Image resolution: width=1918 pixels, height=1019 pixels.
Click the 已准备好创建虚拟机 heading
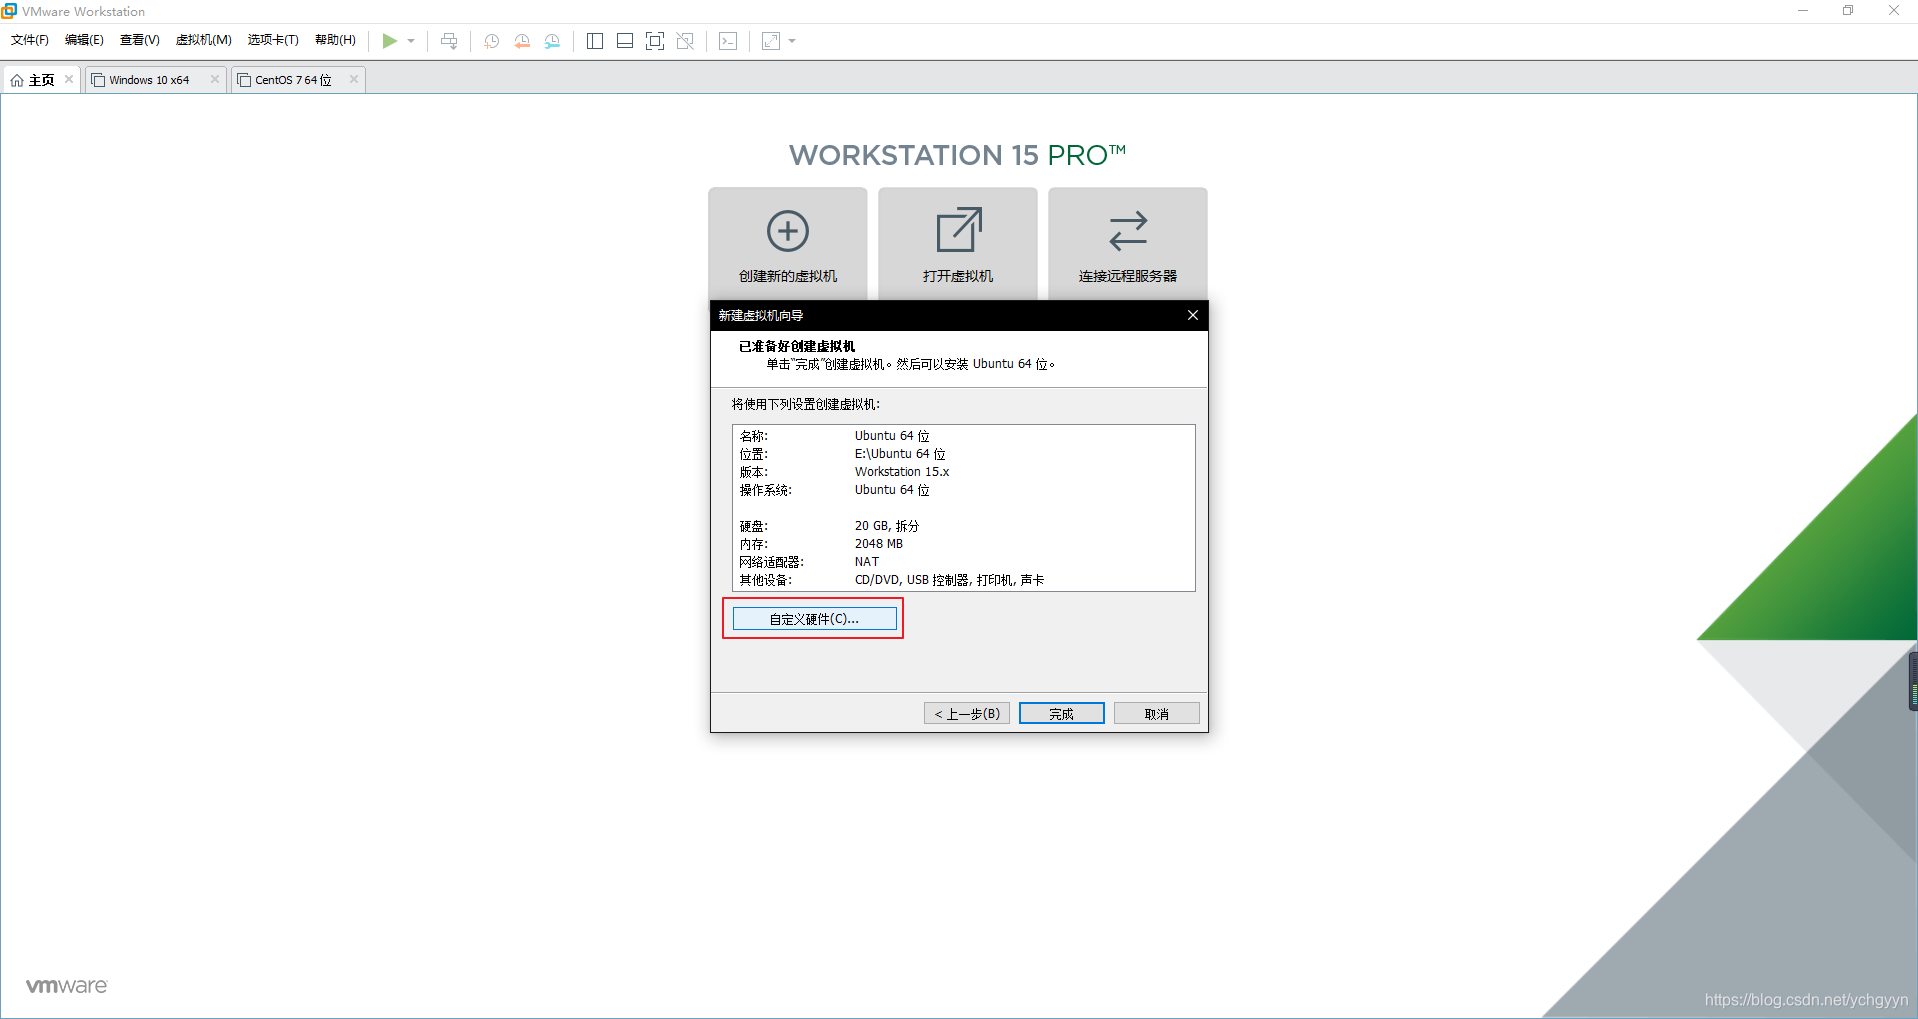tap(797, 346)
